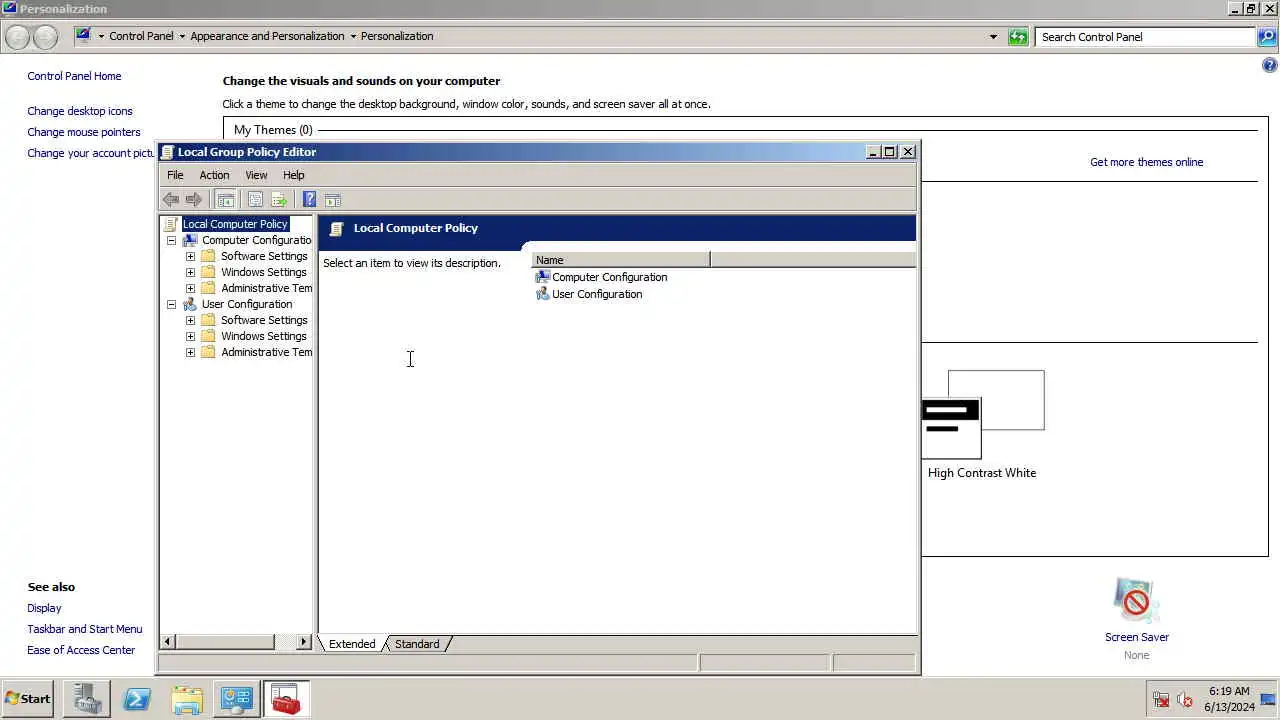This screenshot has height=720, width=1280.
Task: Open Taskbar and Start Menu link
Action: coord(85,629)
